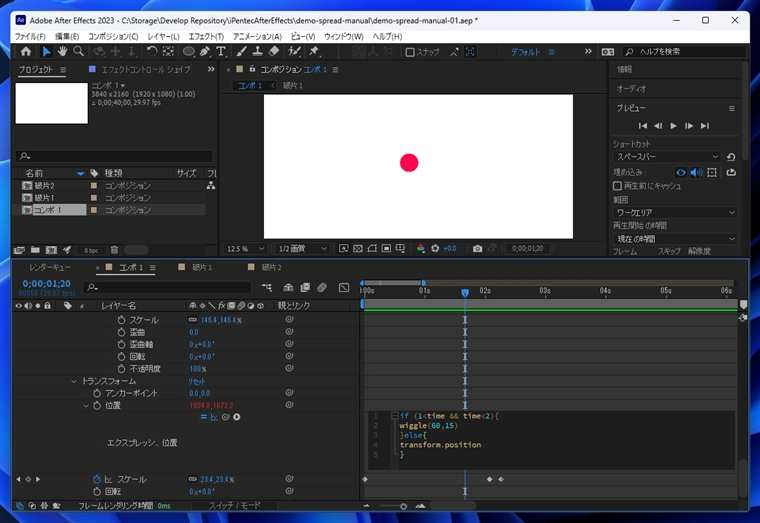Viewport: 760px width, 523px height.
Task: Open composition mini-flowchart icon
Action: [x=267, y=287]
